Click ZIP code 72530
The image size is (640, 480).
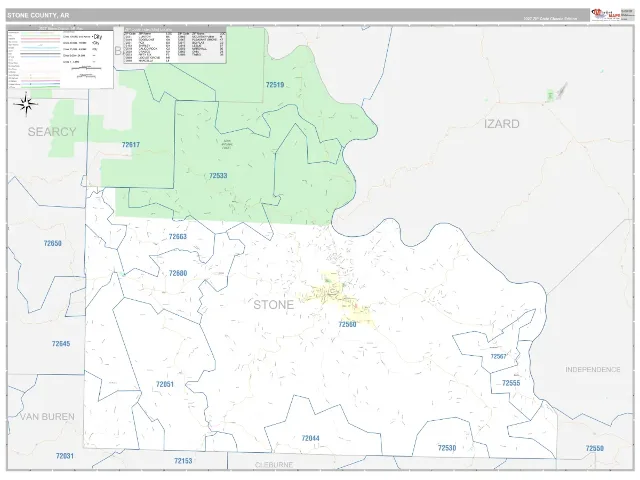[447, 448]
